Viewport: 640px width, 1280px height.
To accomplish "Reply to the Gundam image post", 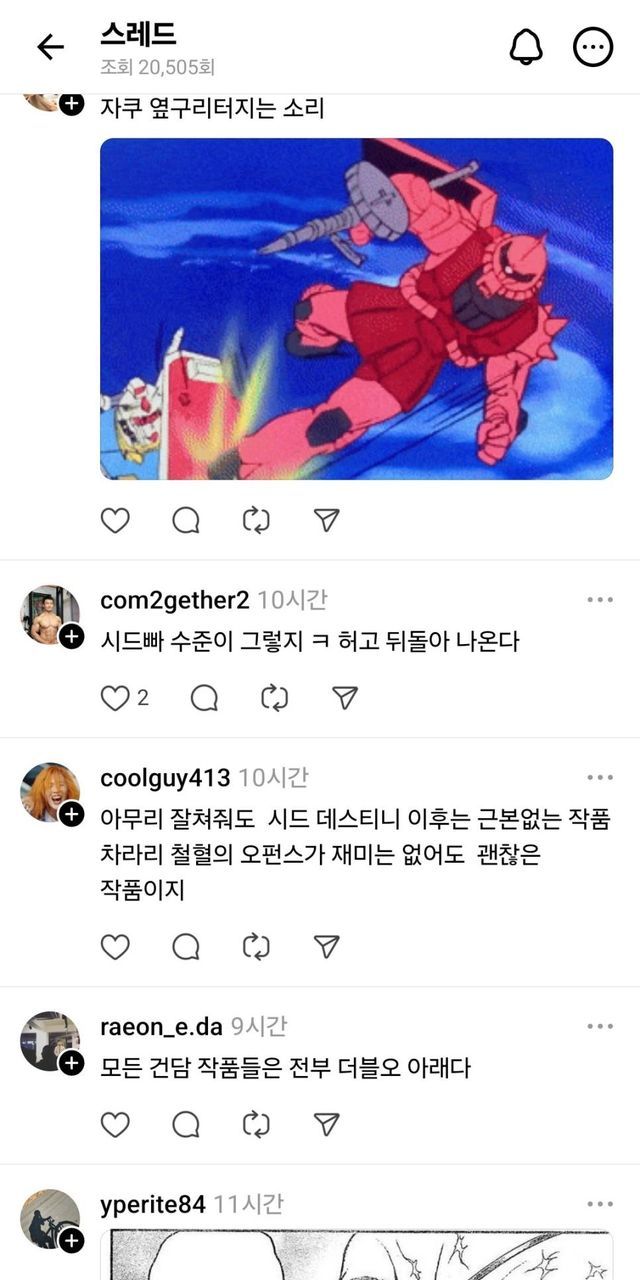I will click(x=186, y=520).
